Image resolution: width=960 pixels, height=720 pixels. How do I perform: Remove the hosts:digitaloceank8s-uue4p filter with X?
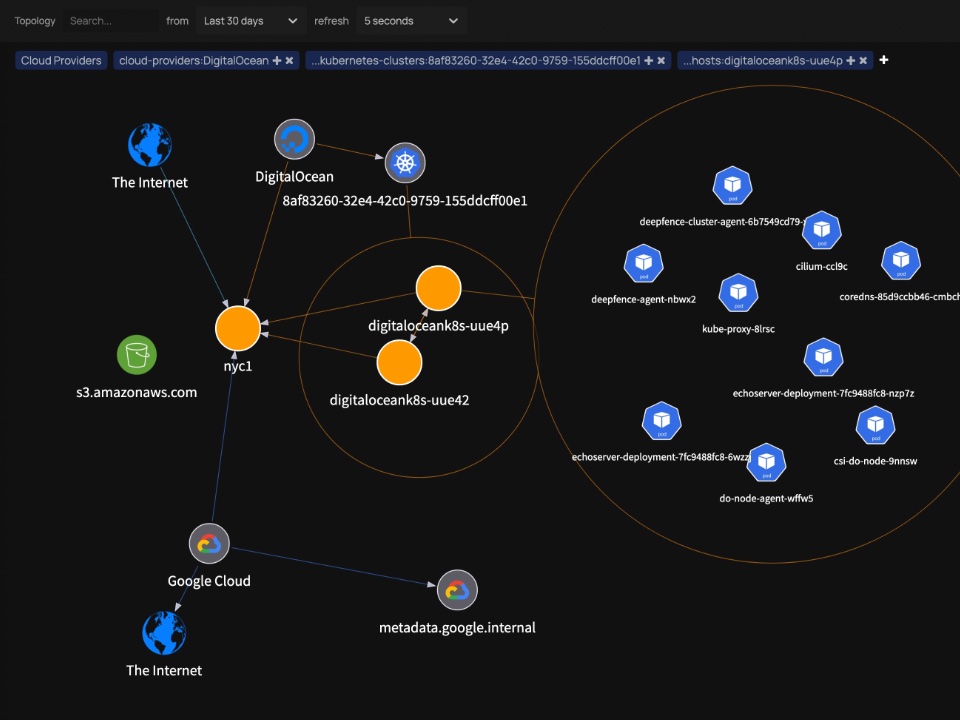(863, 61)
